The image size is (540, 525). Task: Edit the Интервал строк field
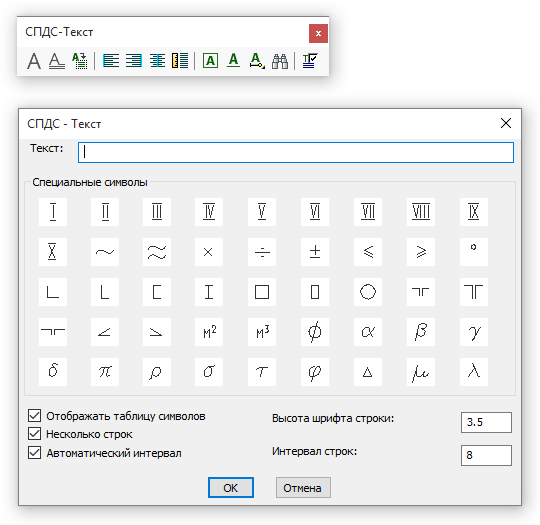(486, 455)
